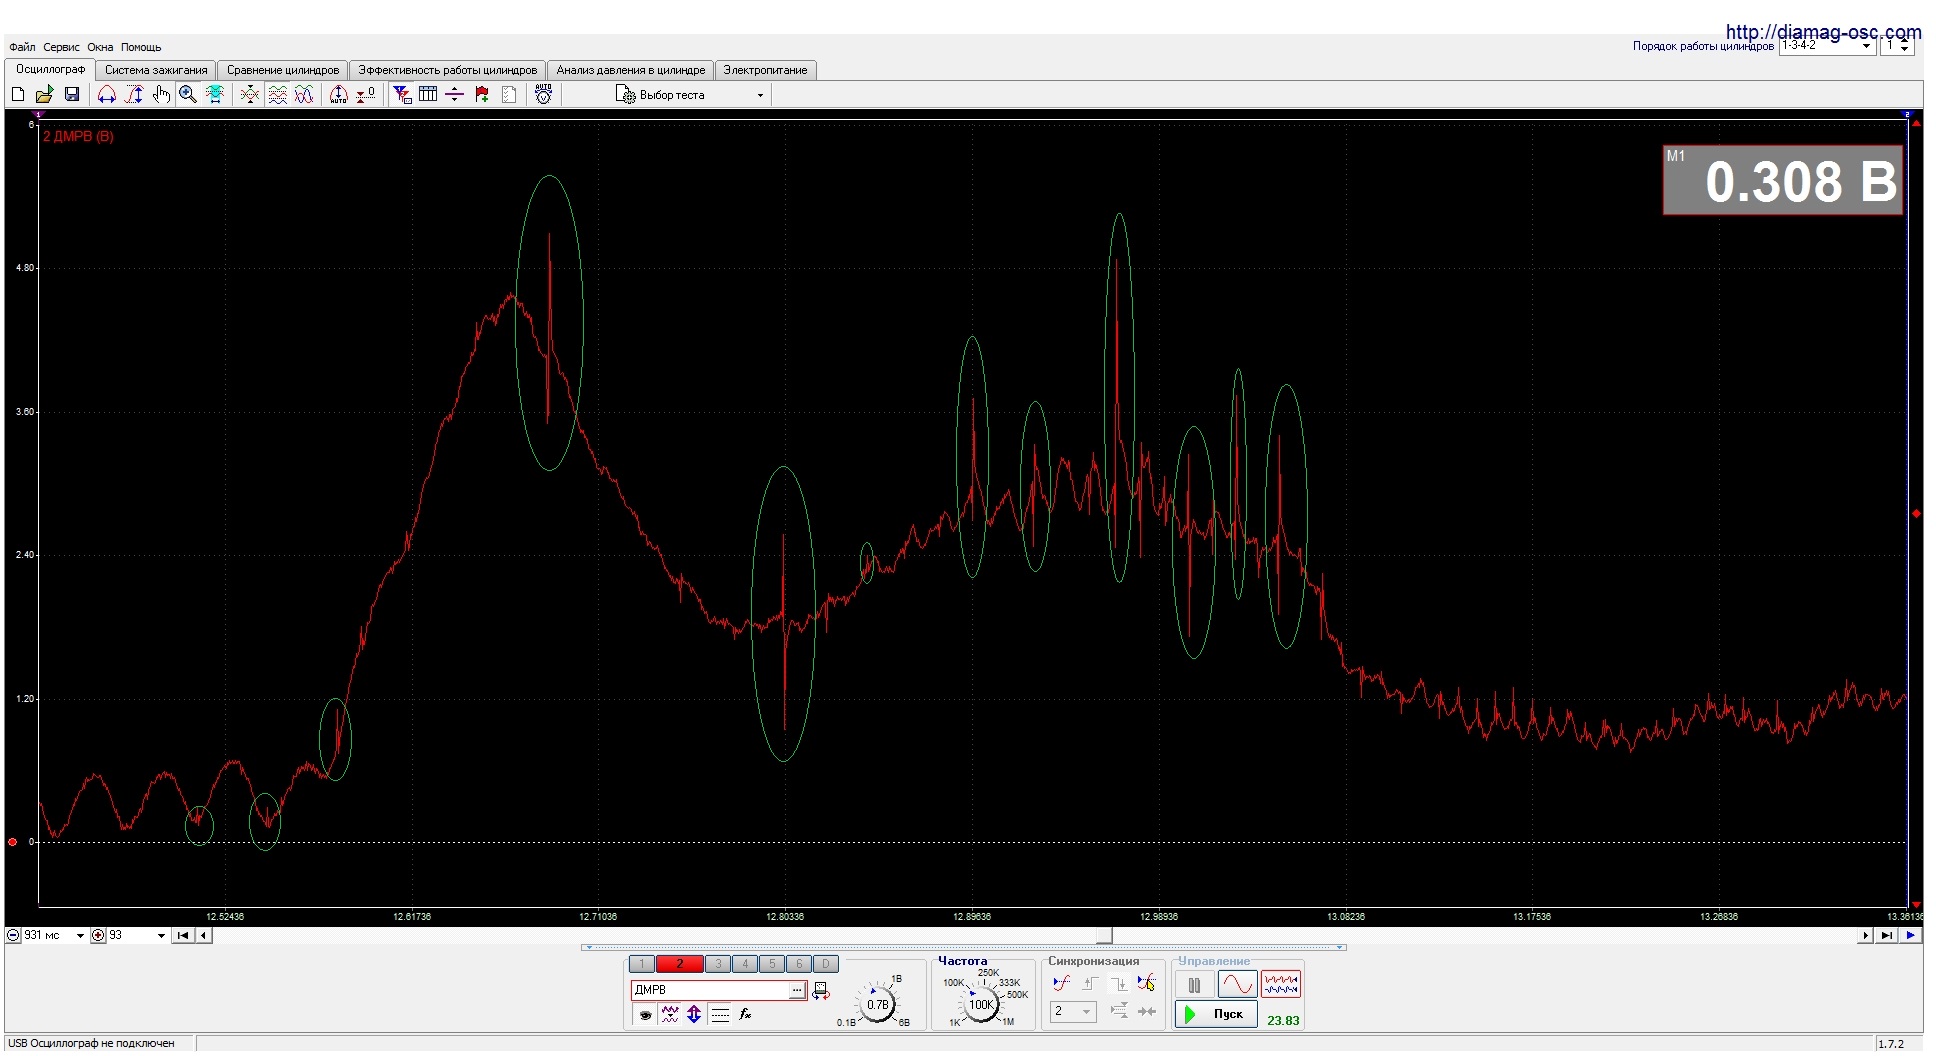The image size is (1936, 1056).
Task: Click the divider line with arrows icon
Action: tap(455, 94)
